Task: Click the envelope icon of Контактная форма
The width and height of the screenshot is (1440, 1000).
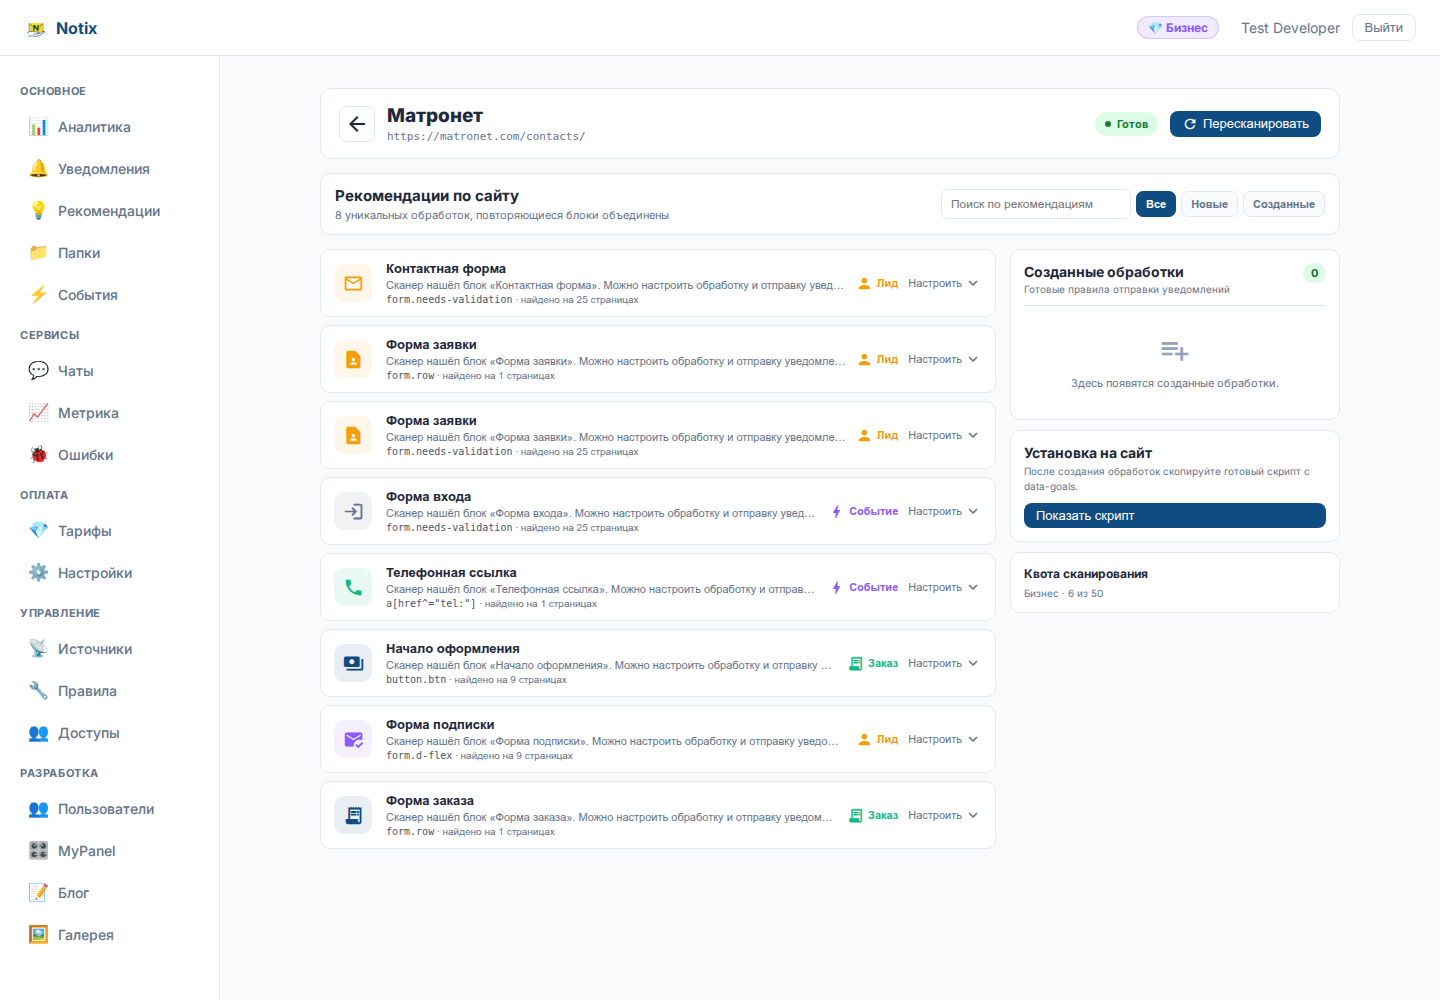Action: [353, 283]
